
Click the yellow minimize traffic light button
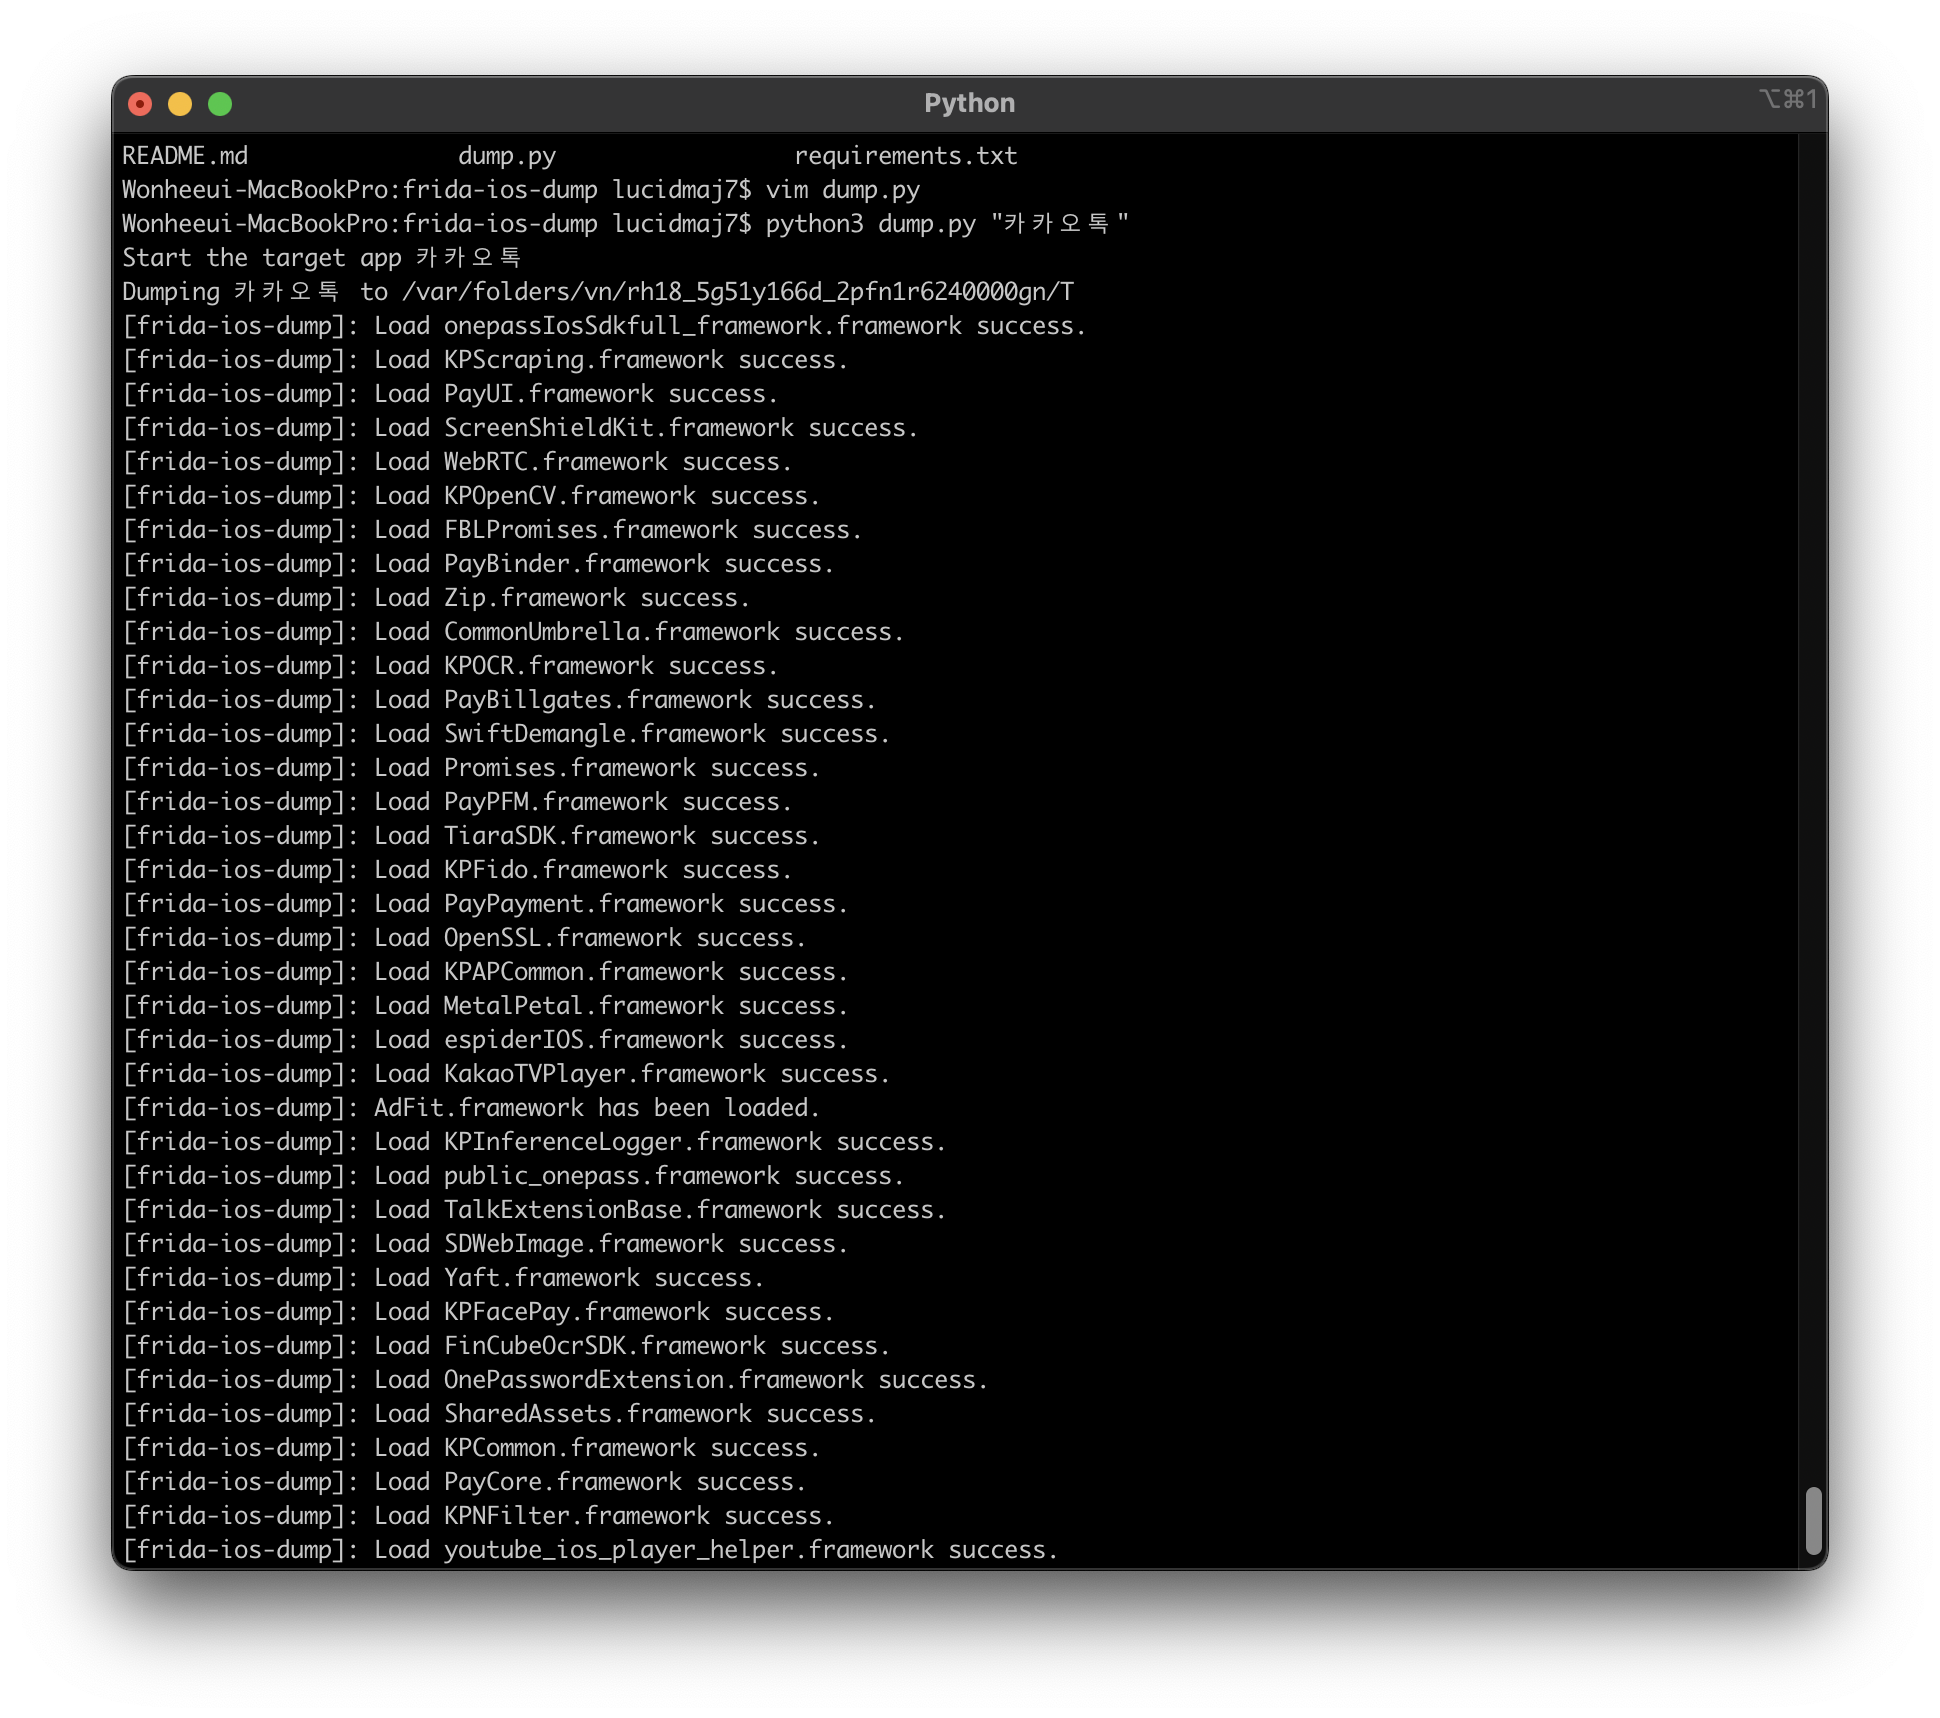click(x=180, y=102)
